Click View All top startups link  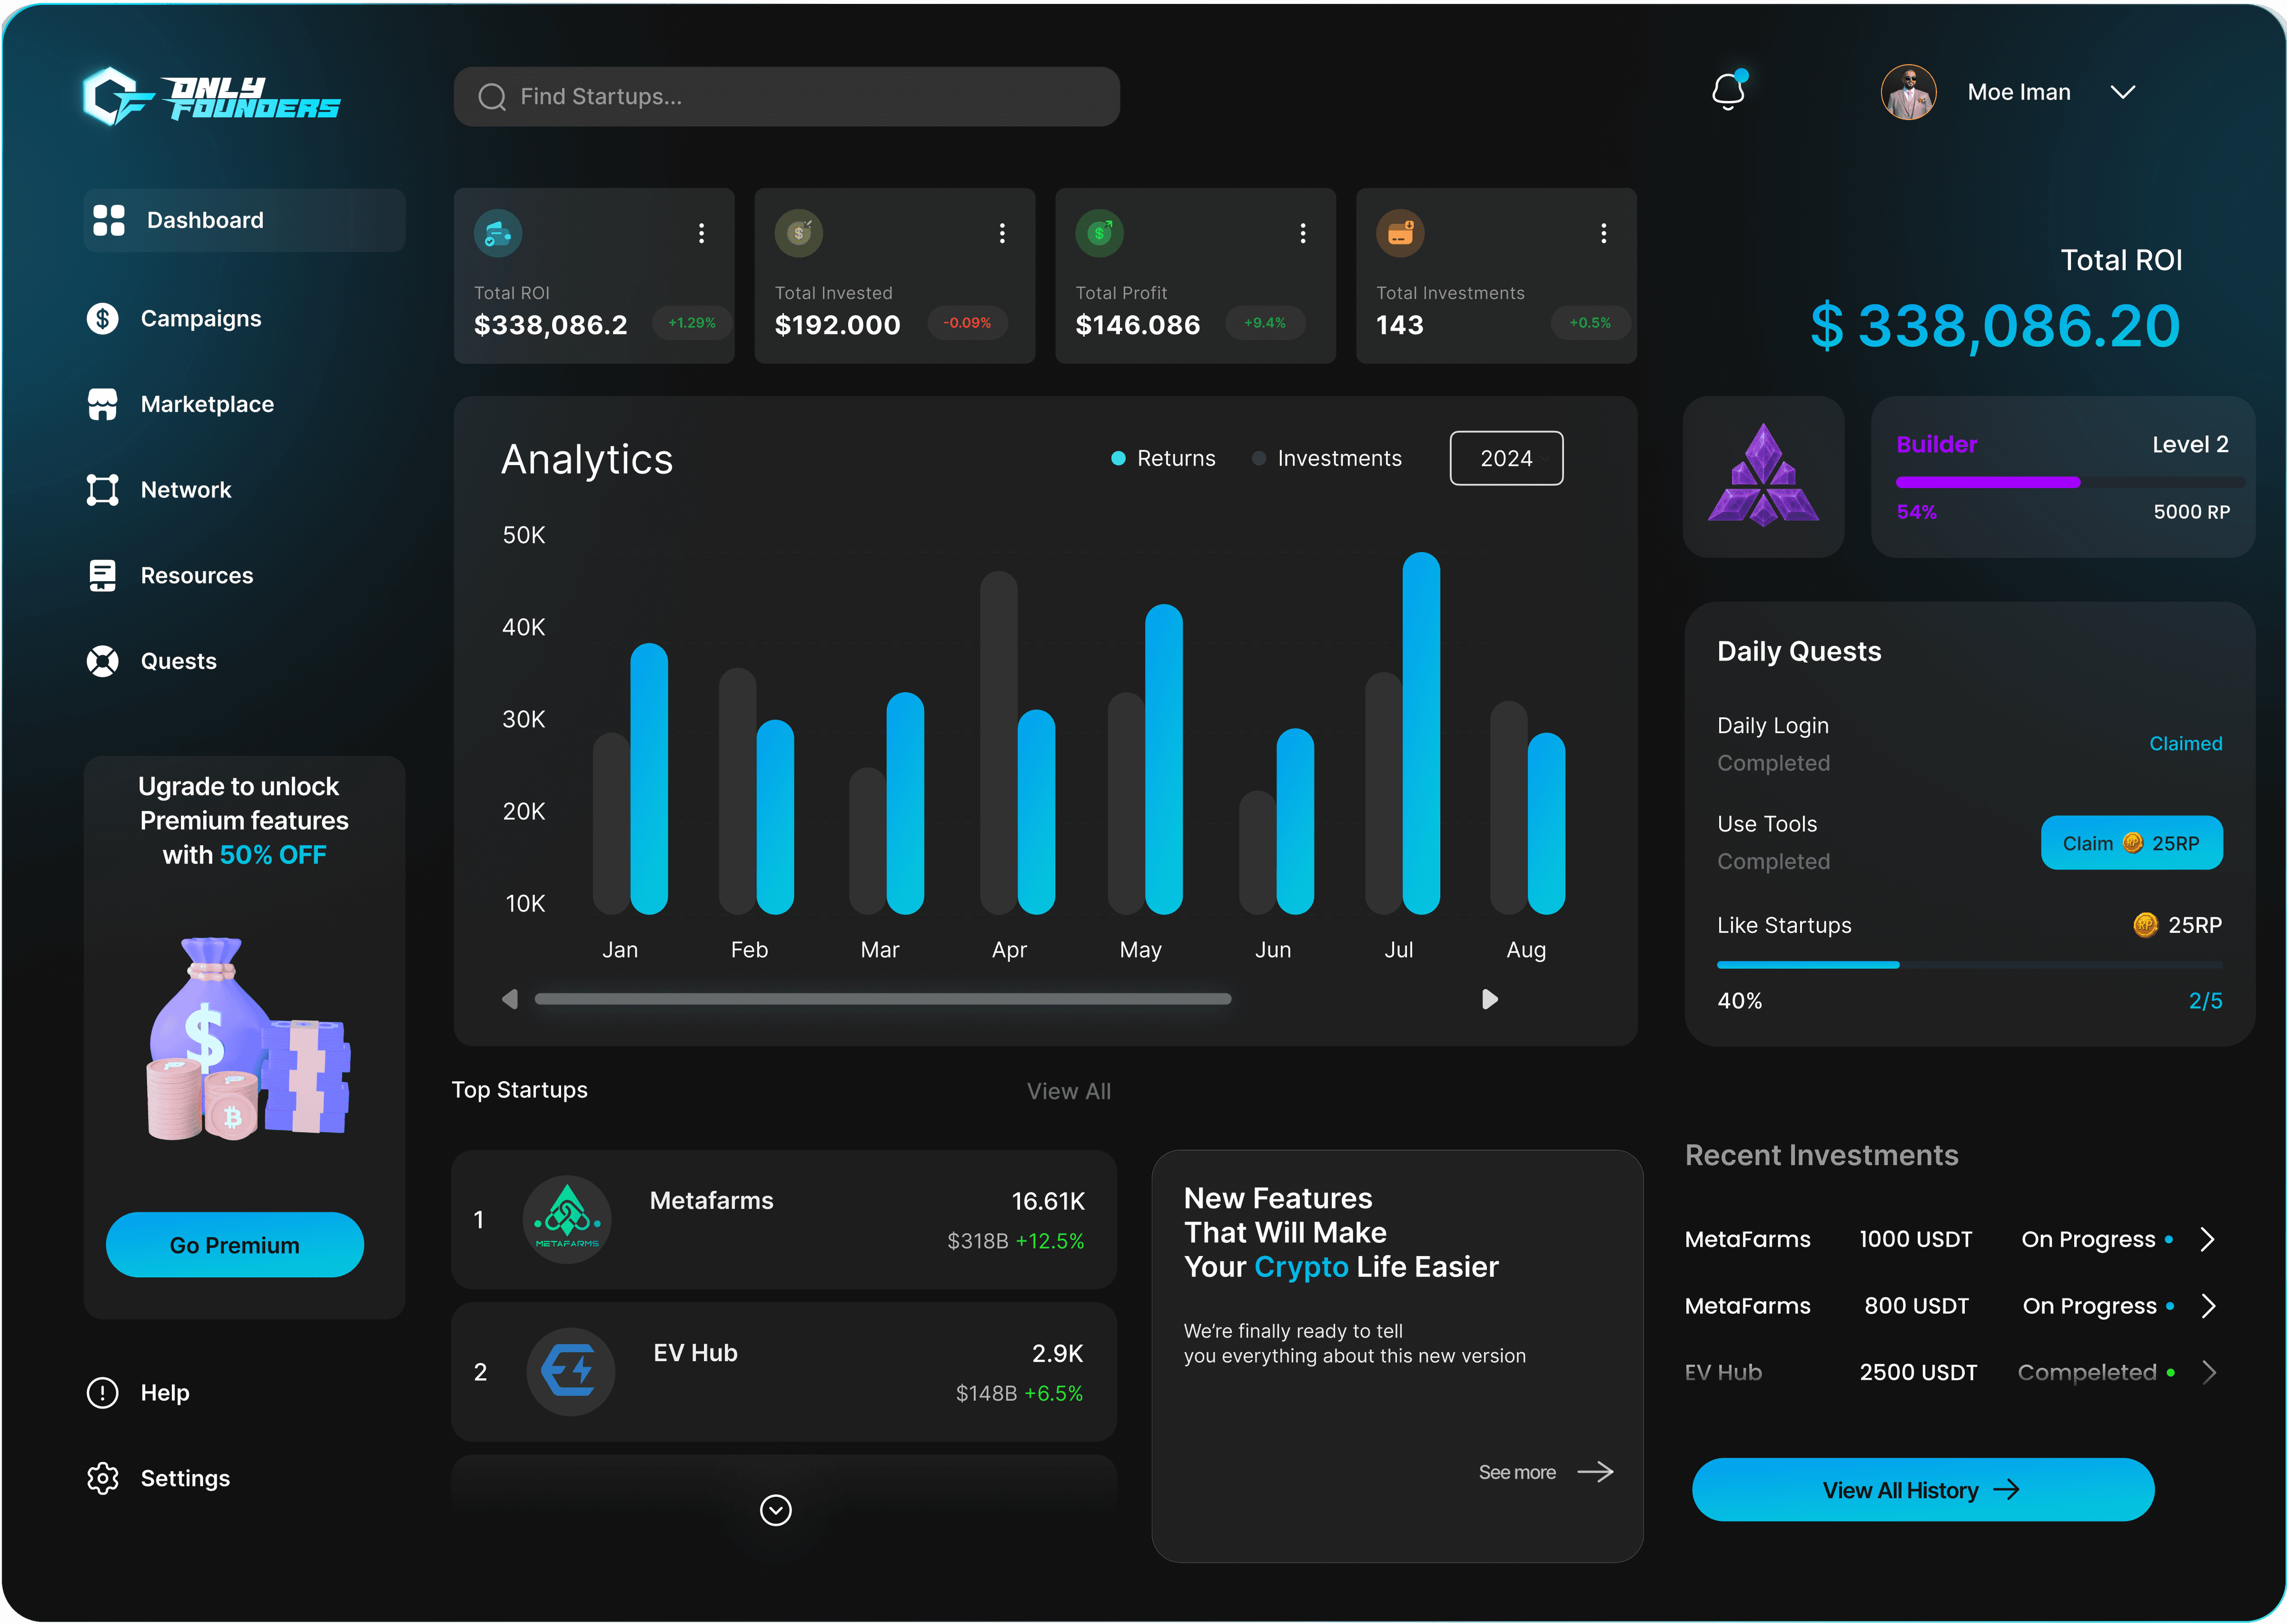[1069, 1091]
